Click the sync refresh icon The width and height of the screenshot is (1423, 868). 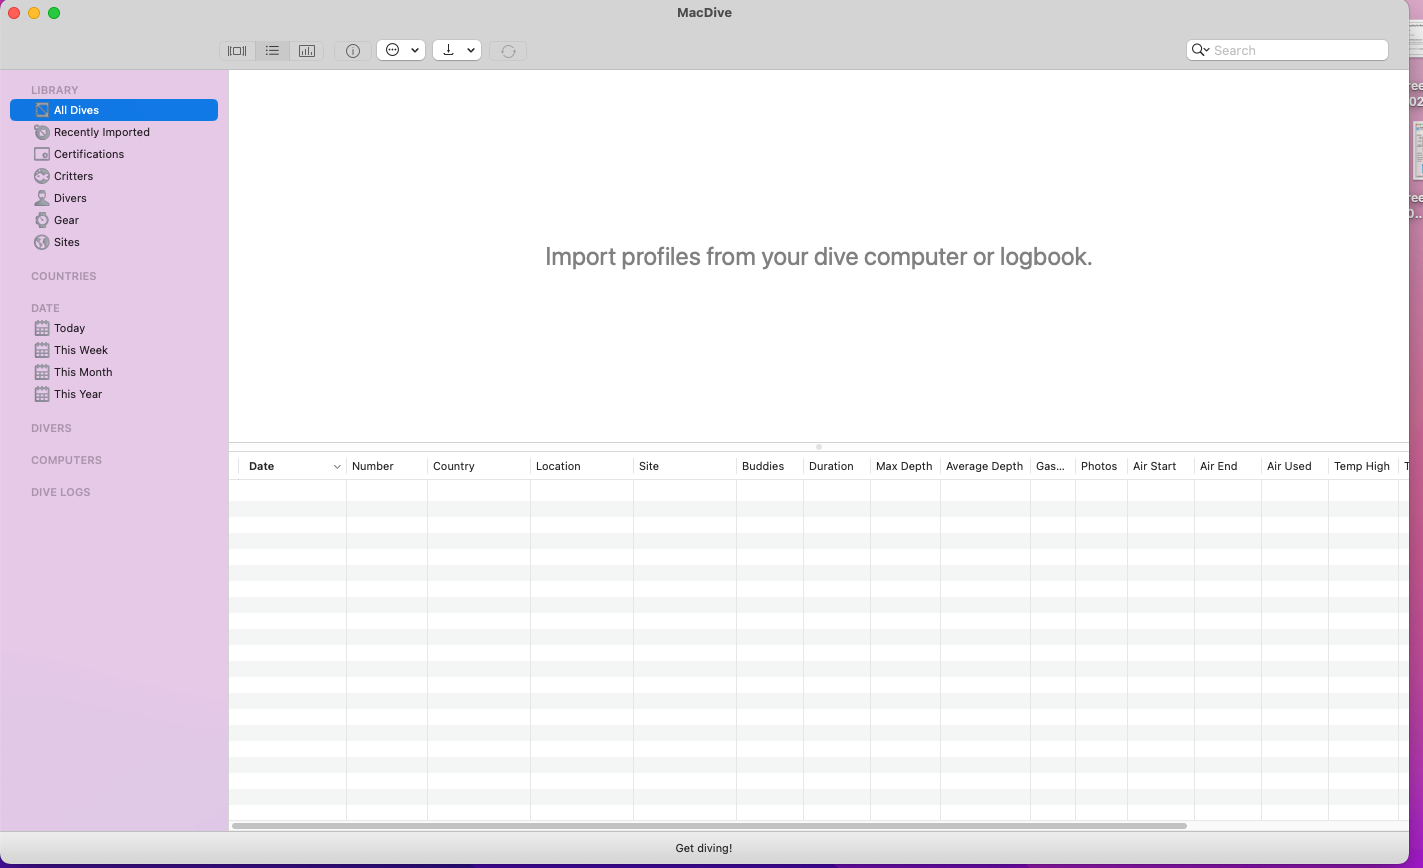pos(508,51)
